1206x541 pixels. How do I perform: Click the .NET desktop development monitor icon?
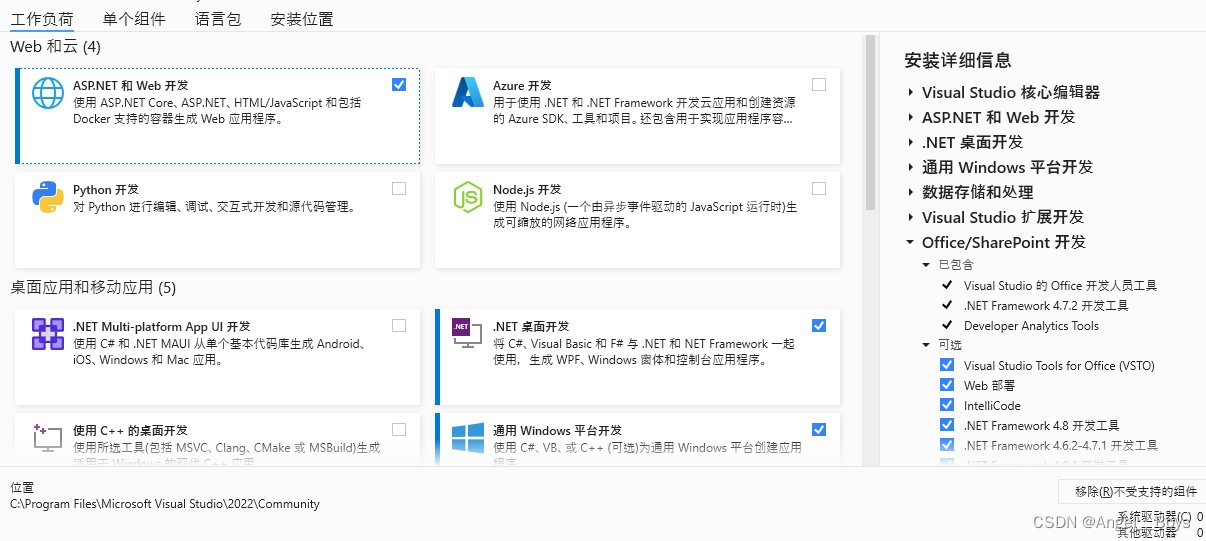click(468, 334)
